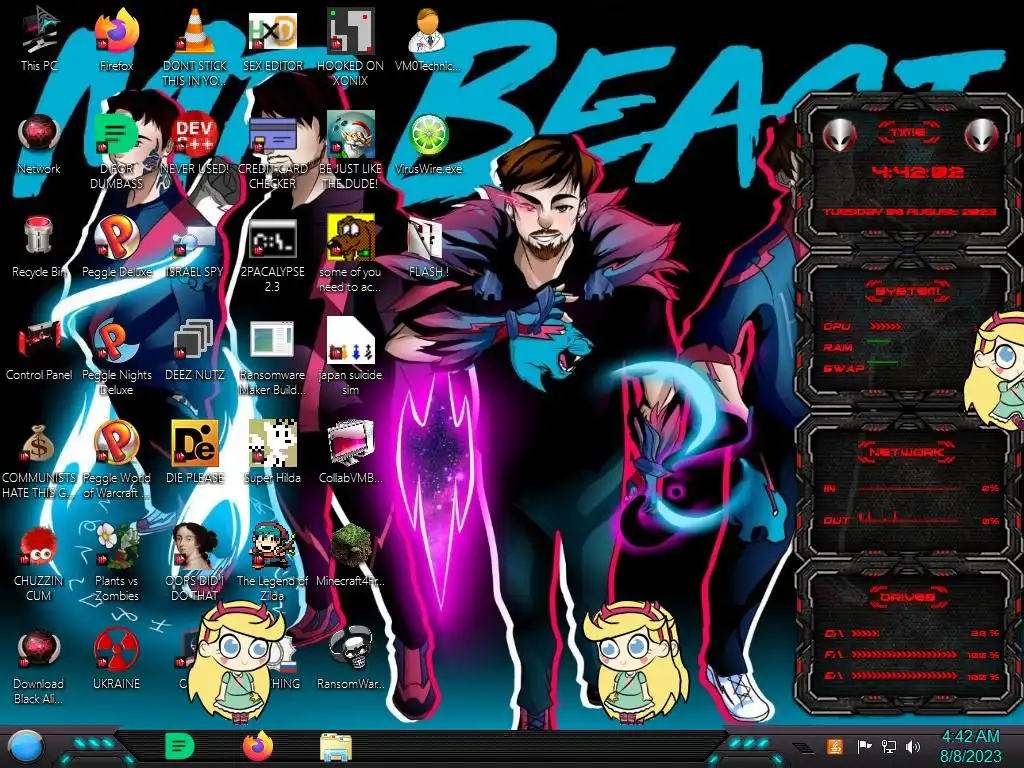Select the DIE PLEASE yellow De icon

(x=195, y=443)
